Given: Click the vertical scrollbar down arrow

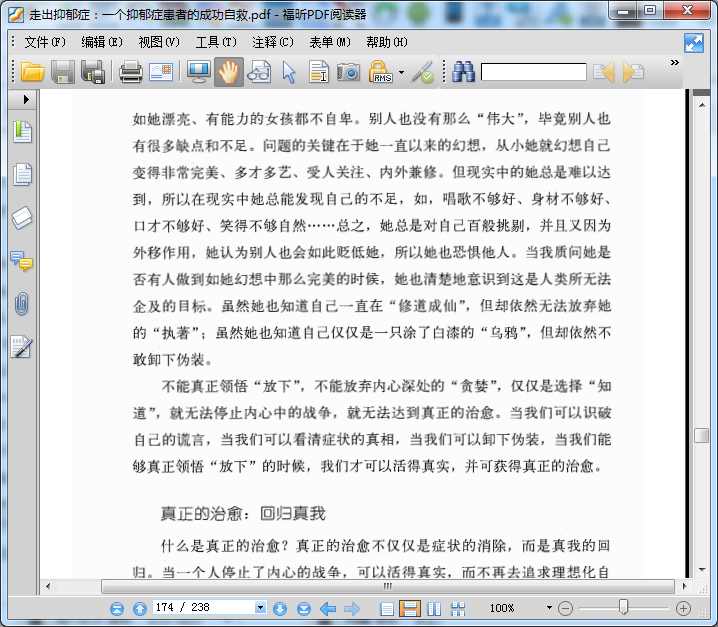Looking at the screenshot, I should point(702,570).
